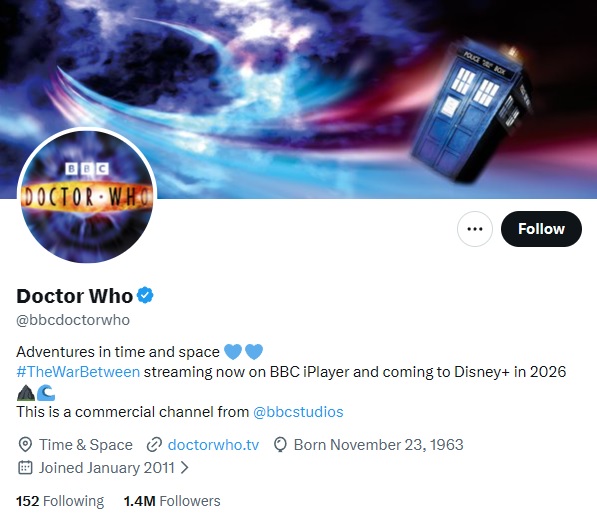The image size is (597, 518).
Task: Open the #TheWarBetween hashtag
Action: coord(78,371)
